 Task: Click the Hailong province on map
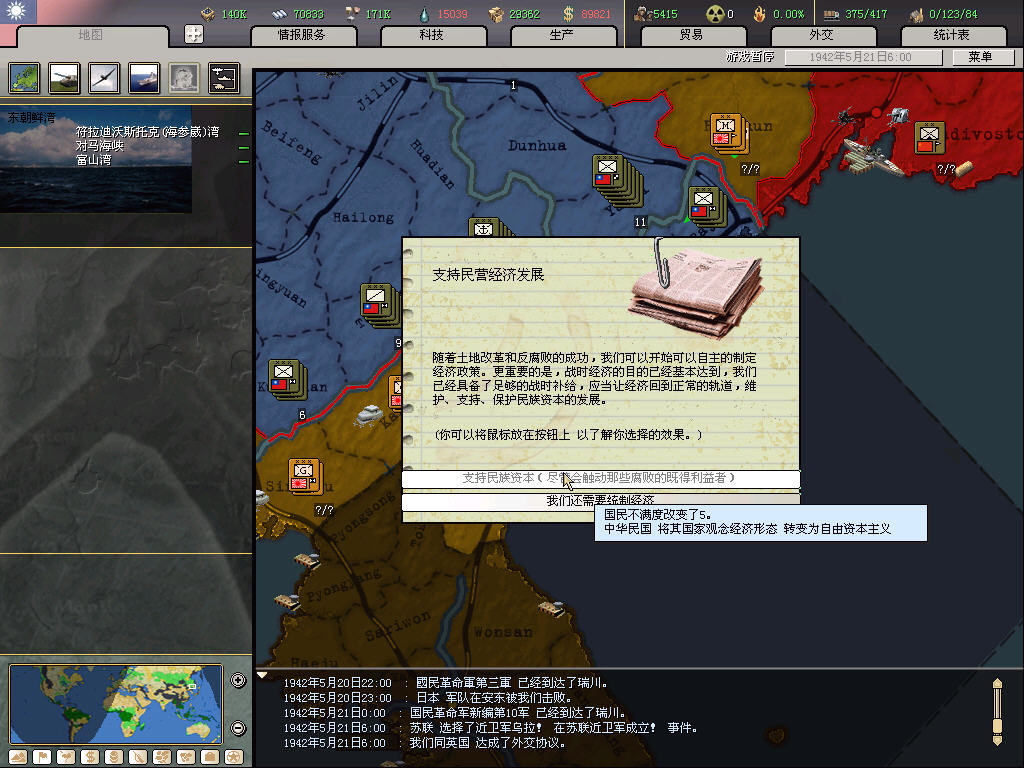coord(363,217)
